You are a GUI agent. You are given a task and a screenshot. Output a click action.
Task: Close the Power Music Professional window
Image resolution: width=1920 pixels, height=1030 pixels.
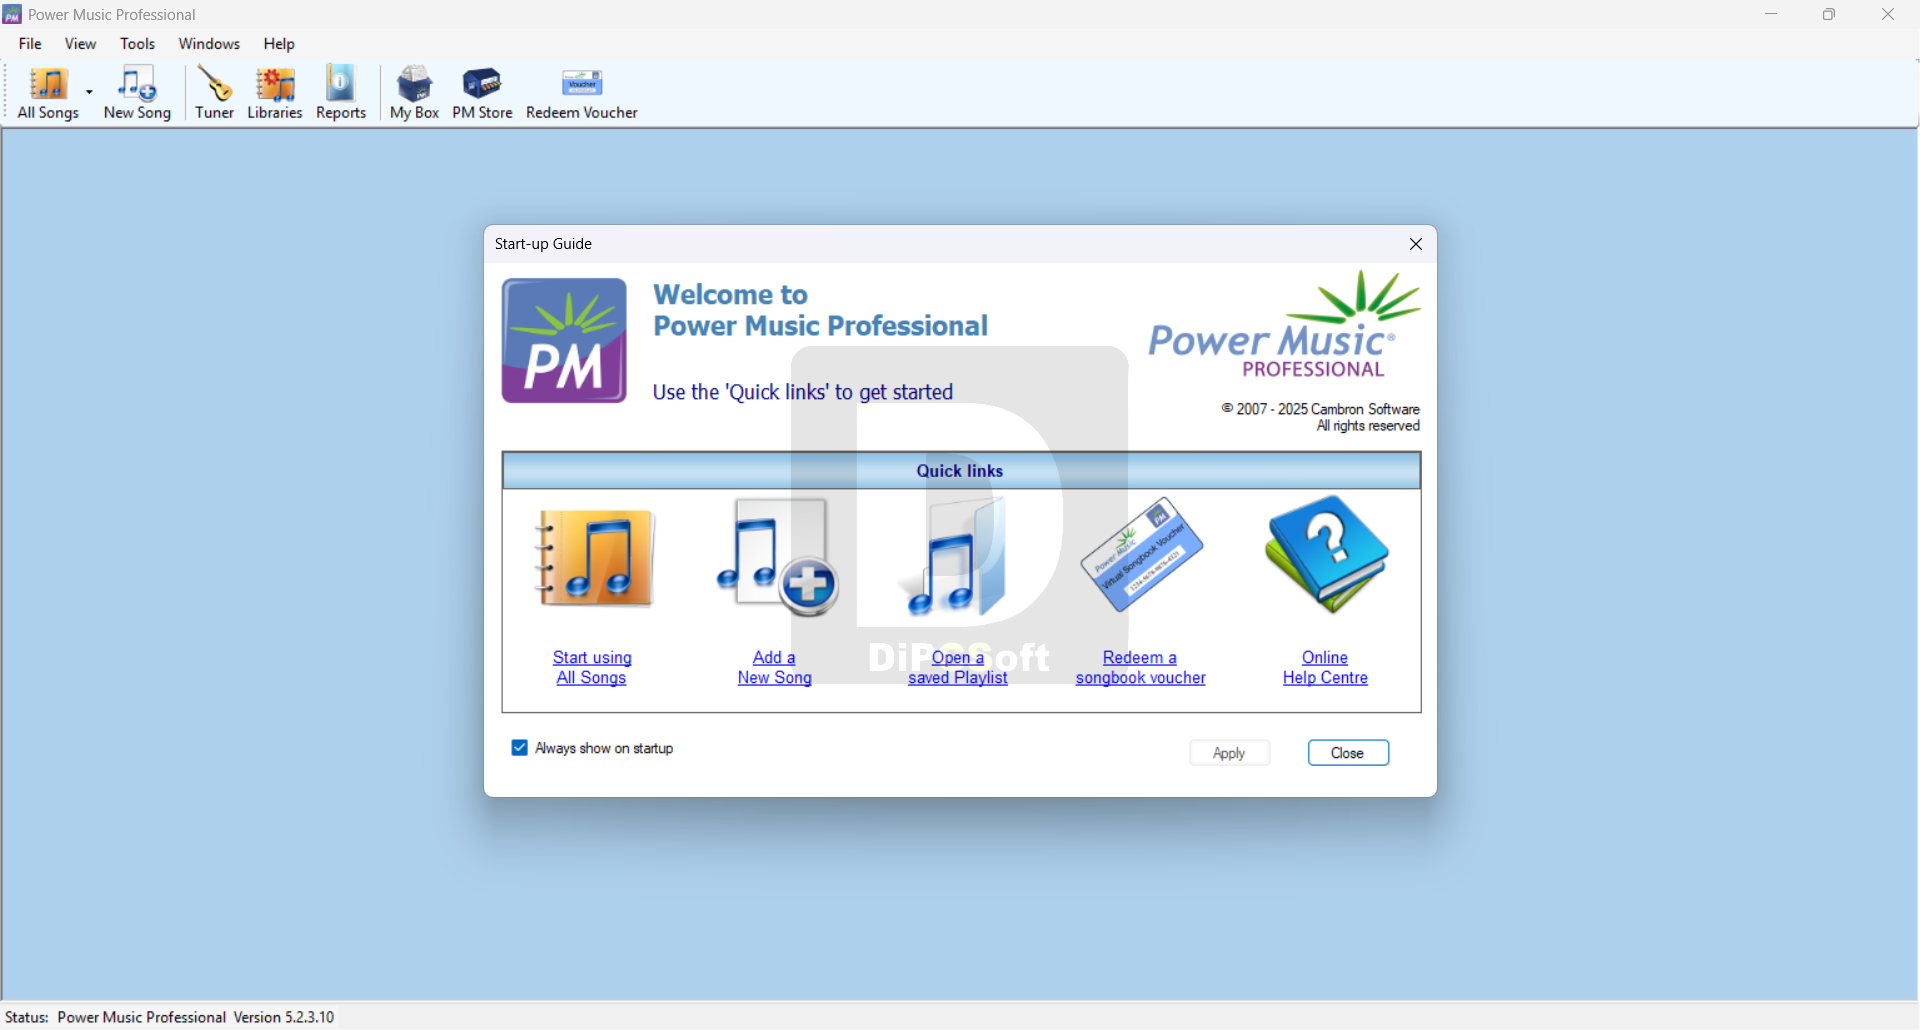1888,14
